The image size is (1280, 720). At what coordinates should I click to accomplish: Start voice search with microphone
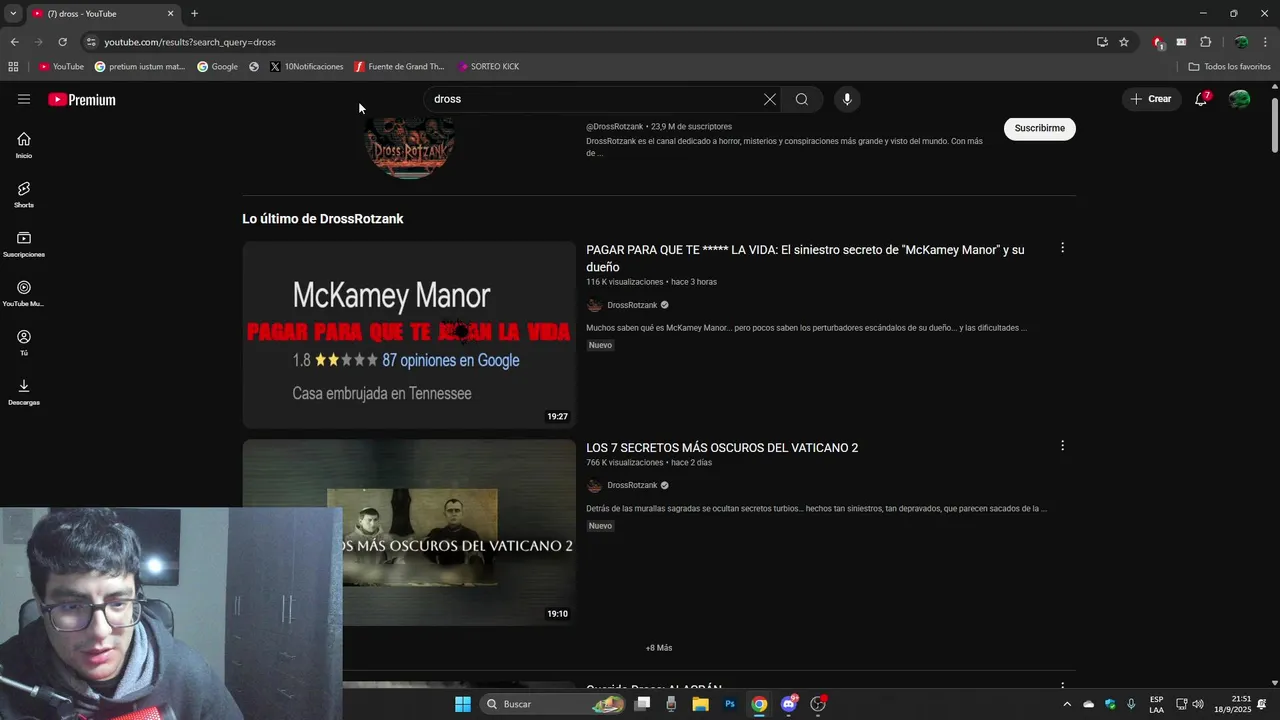(847, 99)
